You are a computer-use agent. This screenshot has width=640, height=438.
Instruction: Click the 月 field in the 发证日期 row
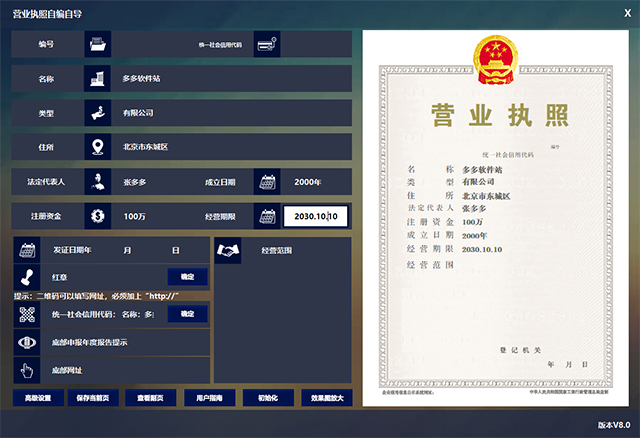pos(127,250)
